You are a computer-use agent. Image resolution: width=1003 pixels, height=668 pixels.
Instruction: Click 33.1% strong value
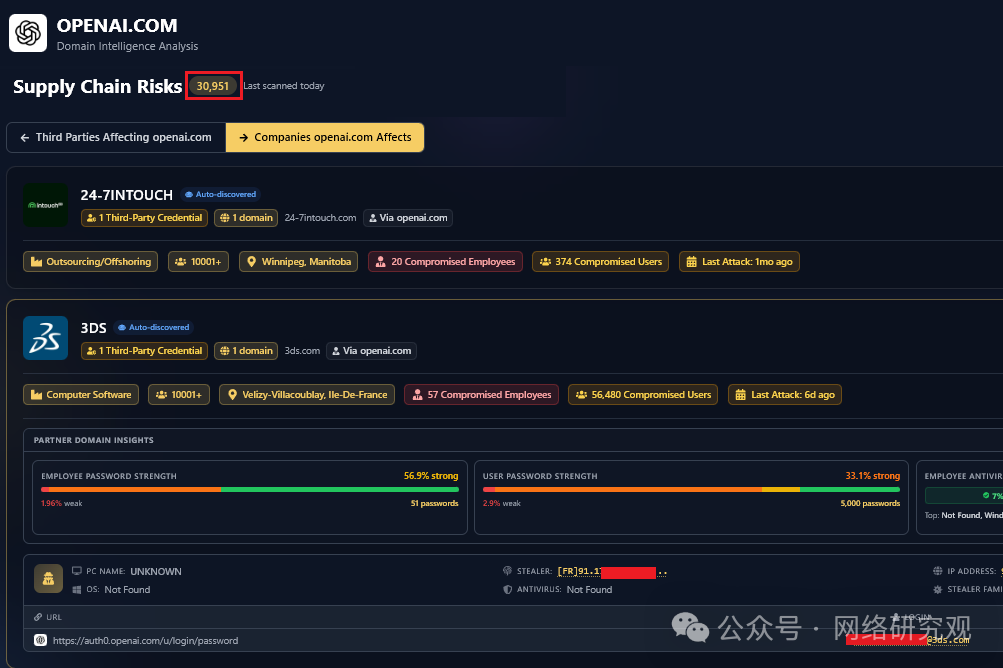click(x=873, y=476)
